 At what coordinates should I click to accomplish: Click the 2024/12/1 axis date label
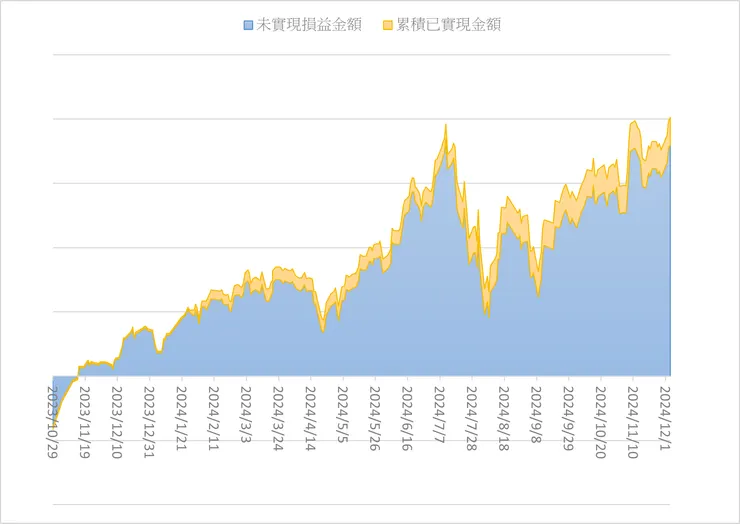[665, 419]
